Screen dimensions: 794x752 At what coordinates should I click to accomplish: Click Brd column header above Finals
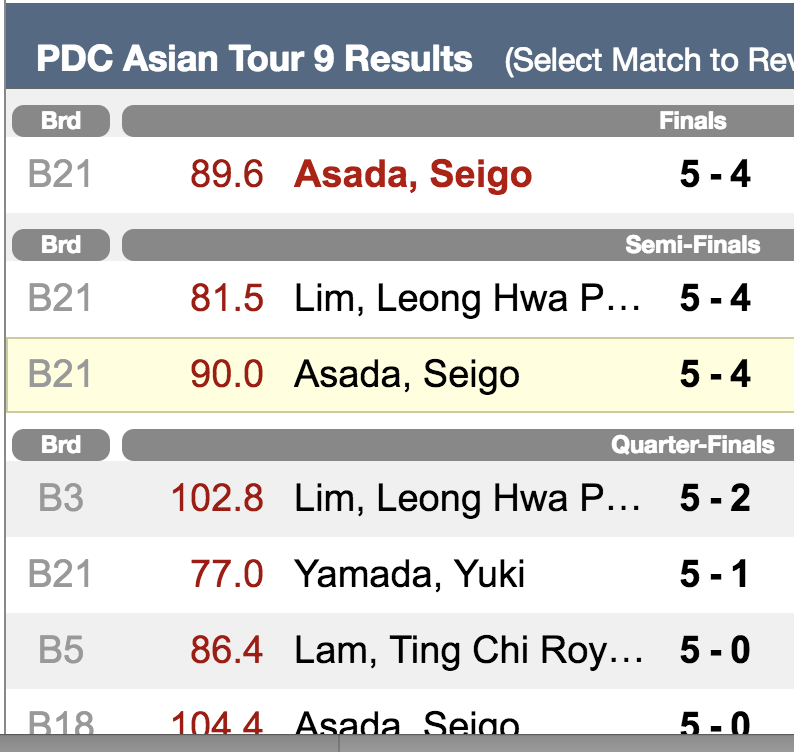(61, 121)
